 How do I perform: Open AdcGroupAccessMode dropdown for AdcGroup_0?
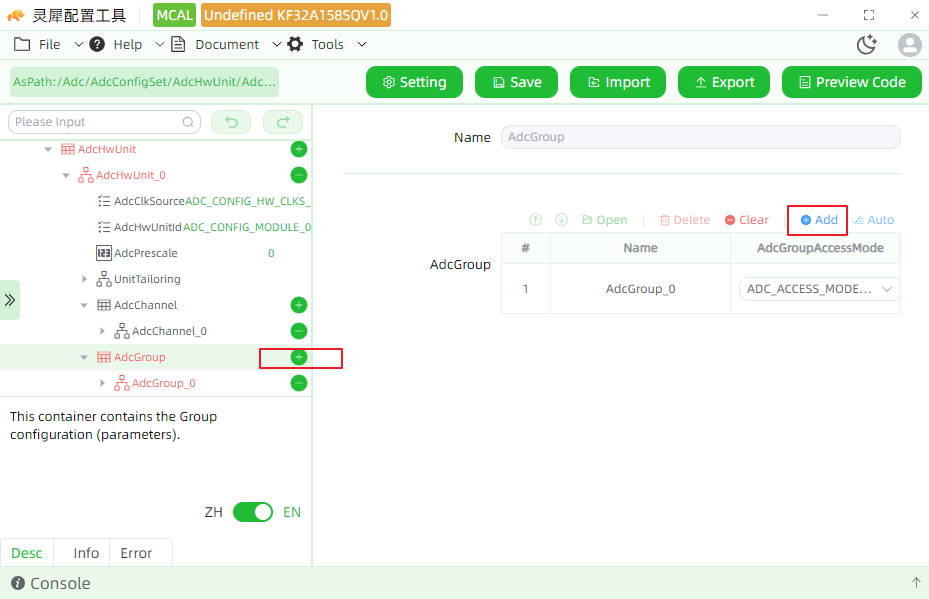click(819, 289)
